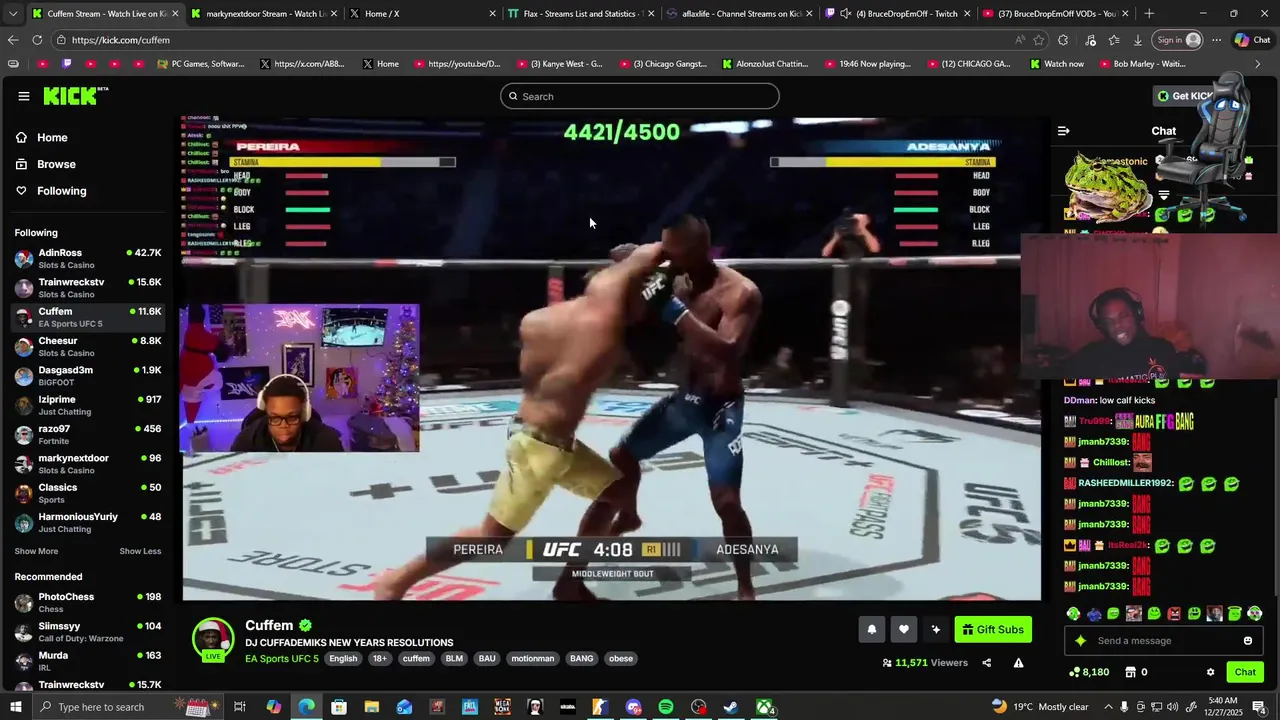
Task: Open the channel shop icon
Action: (x=1131, y=672)
